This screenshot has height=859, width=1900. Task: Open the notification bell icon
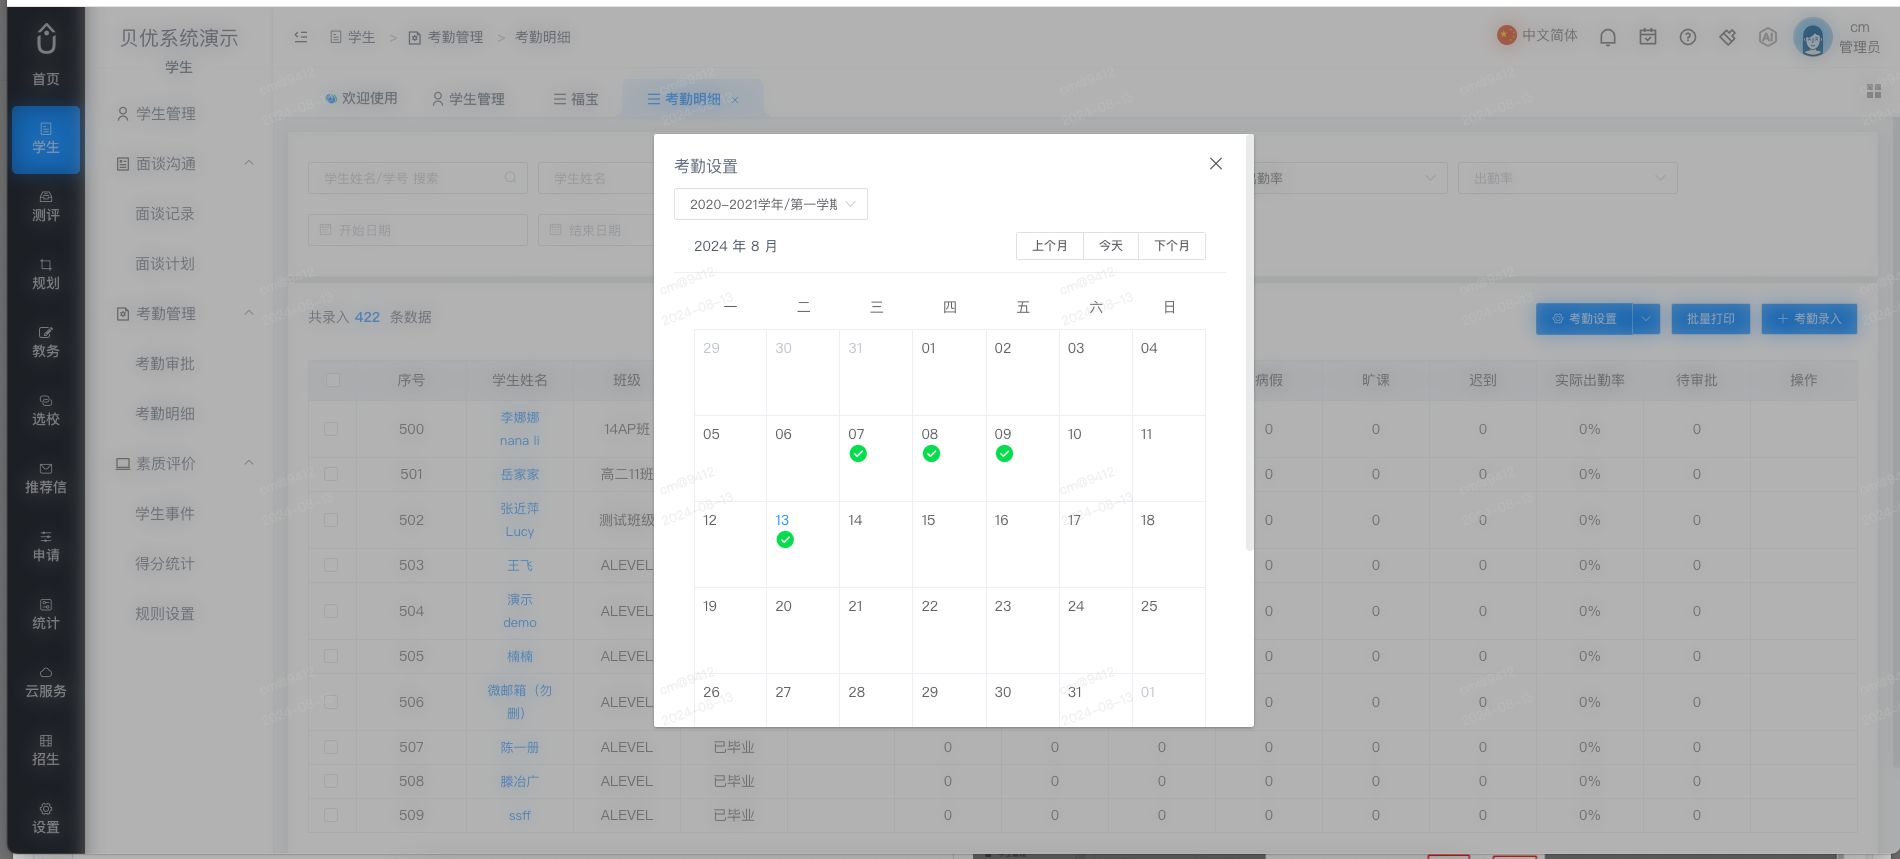tap(1608, 37)
